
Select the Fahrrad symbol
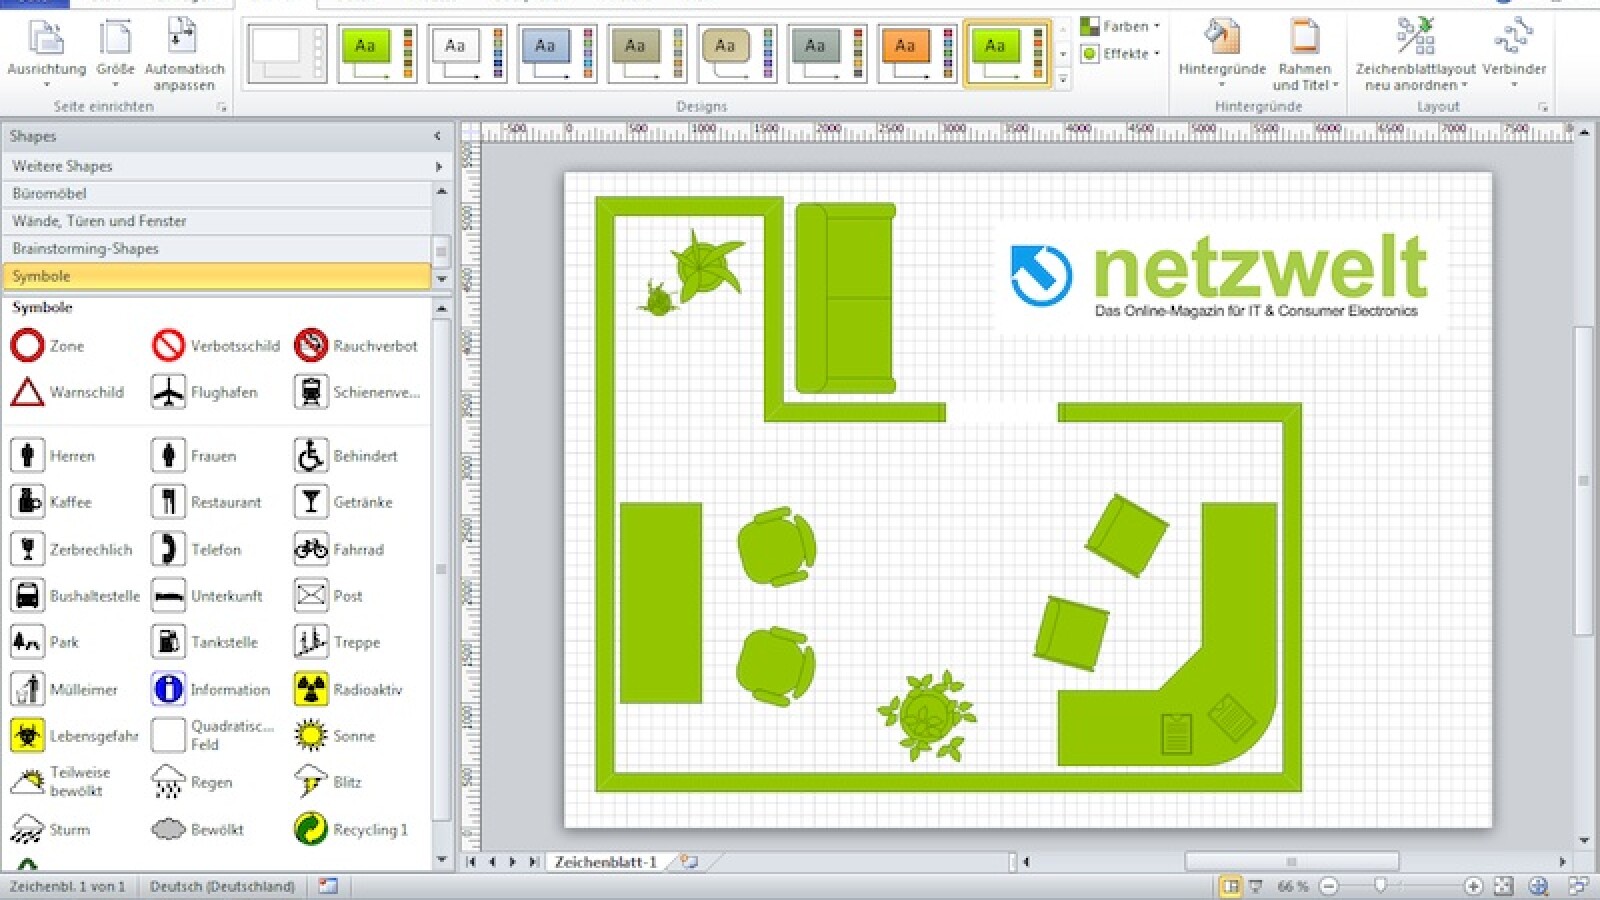[311, 549]
